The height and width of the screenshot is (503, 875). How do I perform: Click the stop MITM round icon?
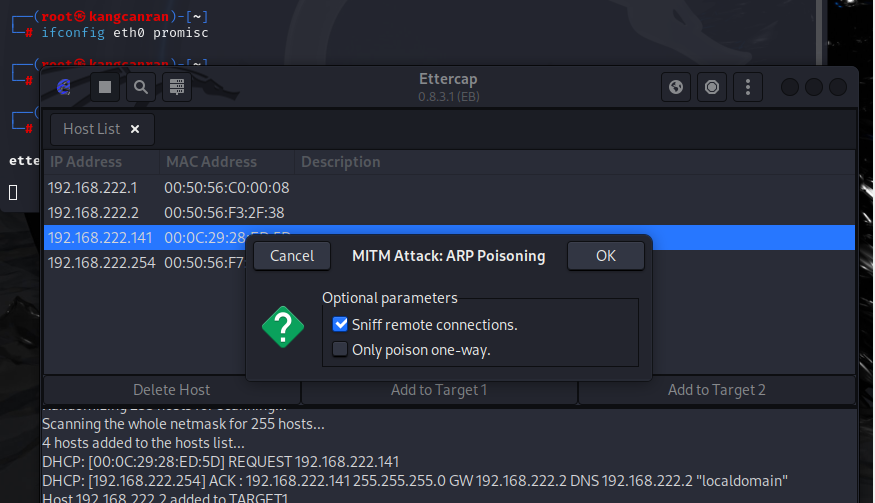click(712, 87)
